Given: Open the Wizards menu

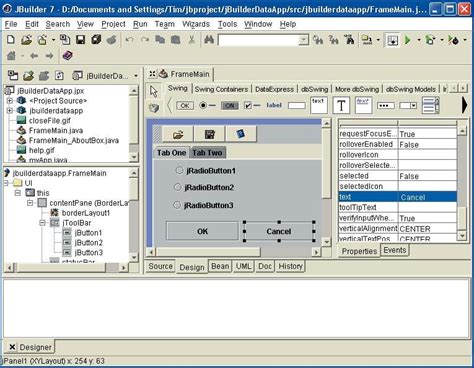Looking at the screenshot, I should (x=196, y=24).
